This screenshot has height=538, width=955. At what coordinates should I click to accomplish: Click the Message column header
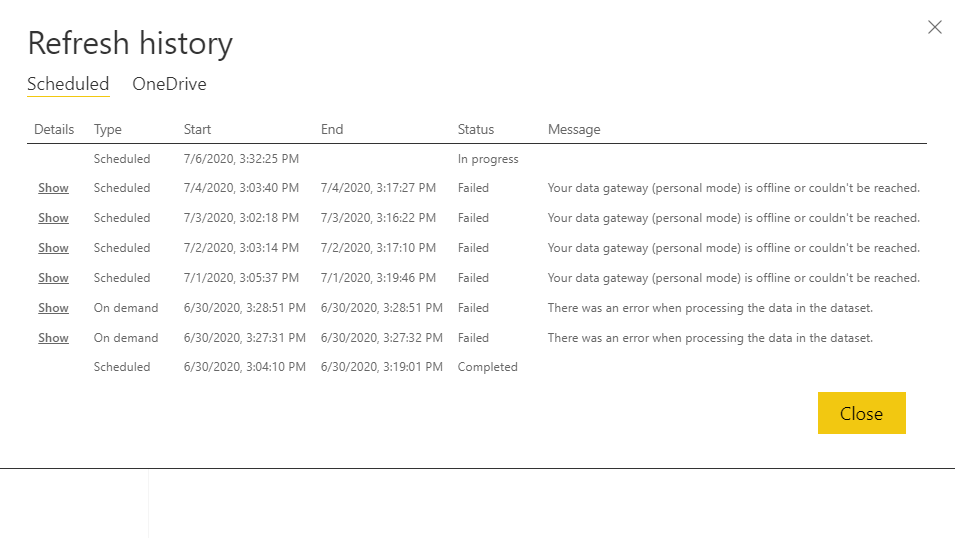click(x=574, y=129)
